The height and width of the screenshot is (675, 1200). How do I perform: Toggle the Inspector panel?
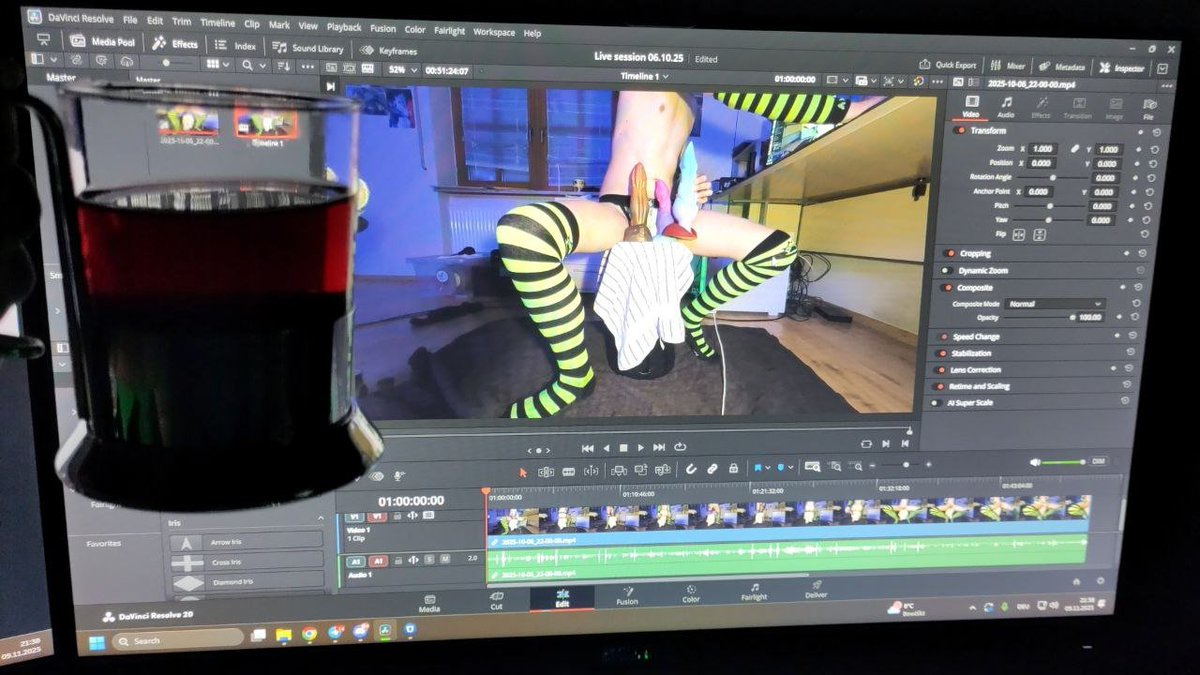1121,68
